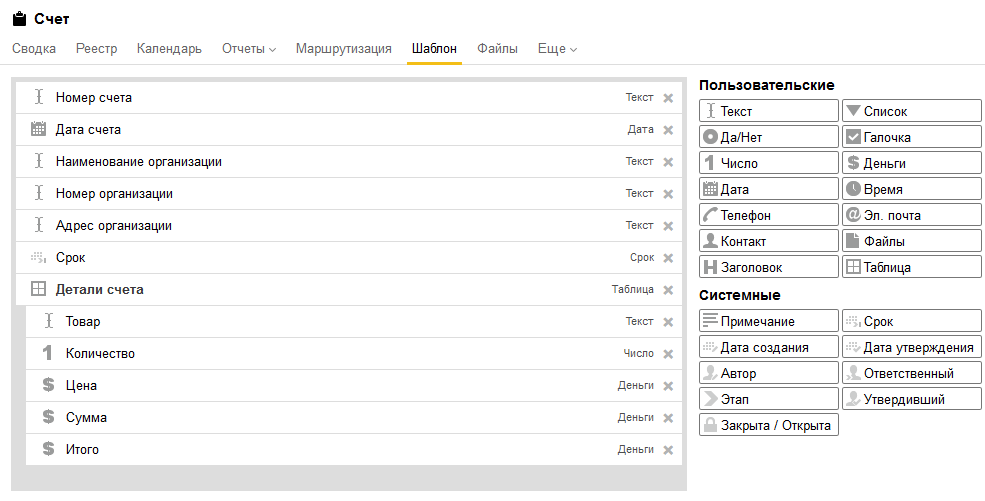Add a Да/Нет field
The height and width of the screenshot is (501, 985).
[768, 137]
